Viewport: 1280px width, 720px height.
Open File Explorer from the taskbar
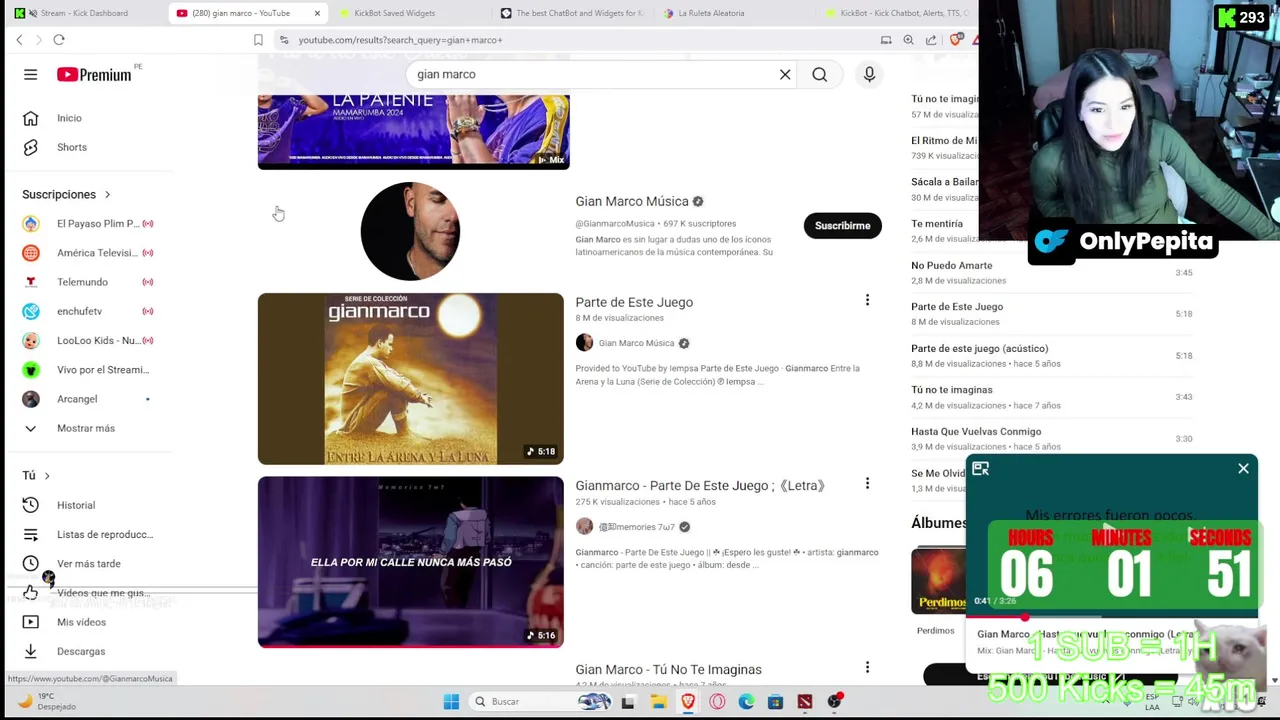pyautogui.click(x=658, y=701)
